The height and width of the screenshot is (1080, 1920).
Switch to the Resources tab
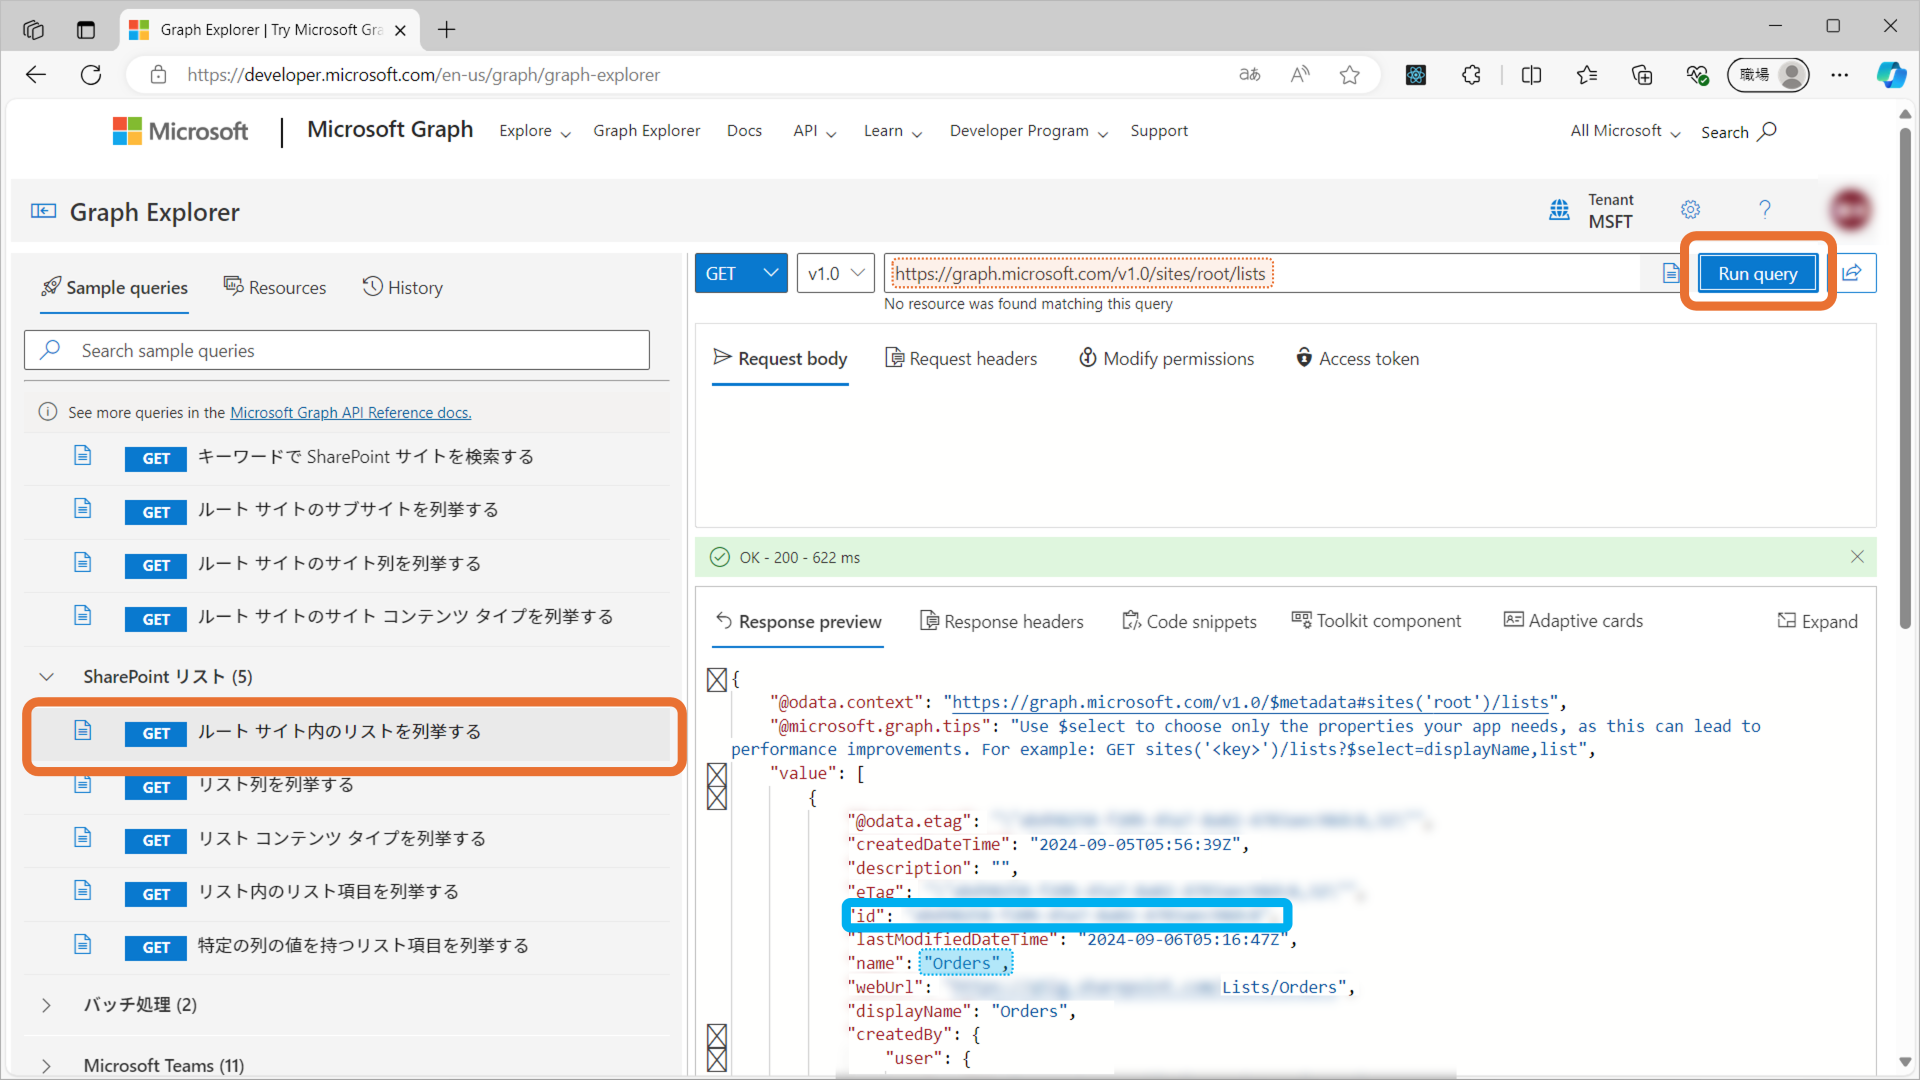click(275, 287)
